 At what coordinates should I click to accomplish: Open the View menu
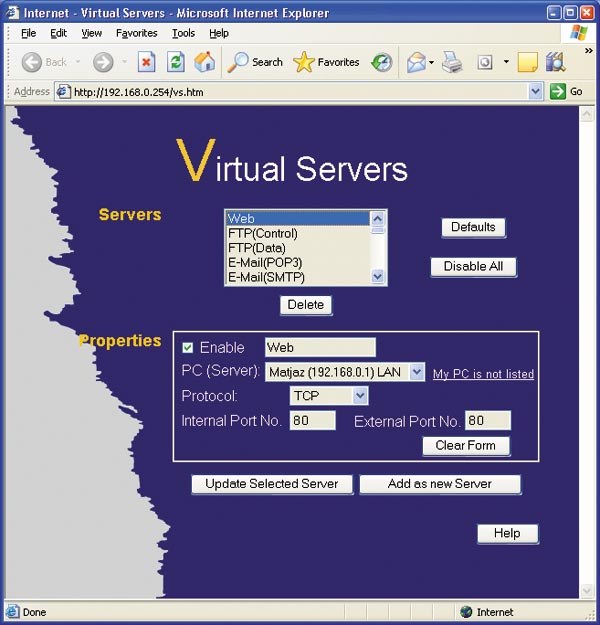[x=92, y=33]
